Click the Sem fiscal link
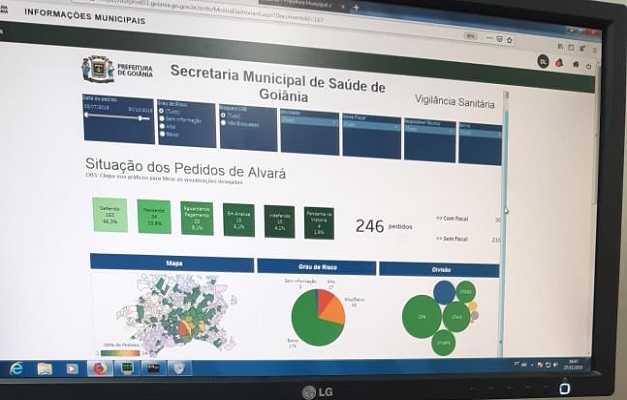627x400 pixels. 451,238
